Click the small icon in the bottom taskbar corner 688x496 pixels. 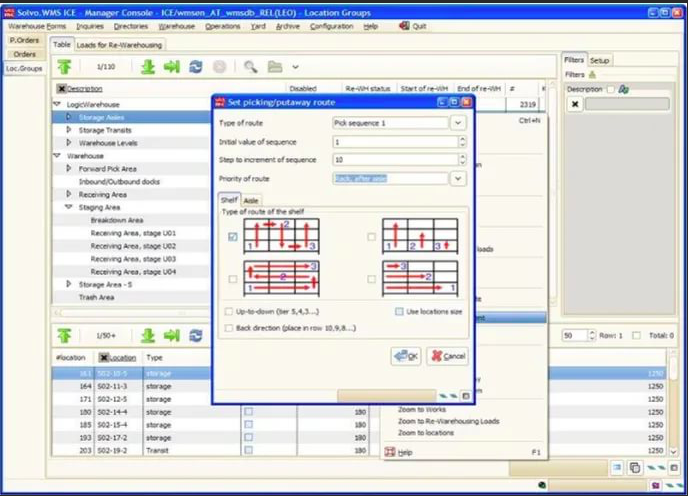click(x=656, y=485)
